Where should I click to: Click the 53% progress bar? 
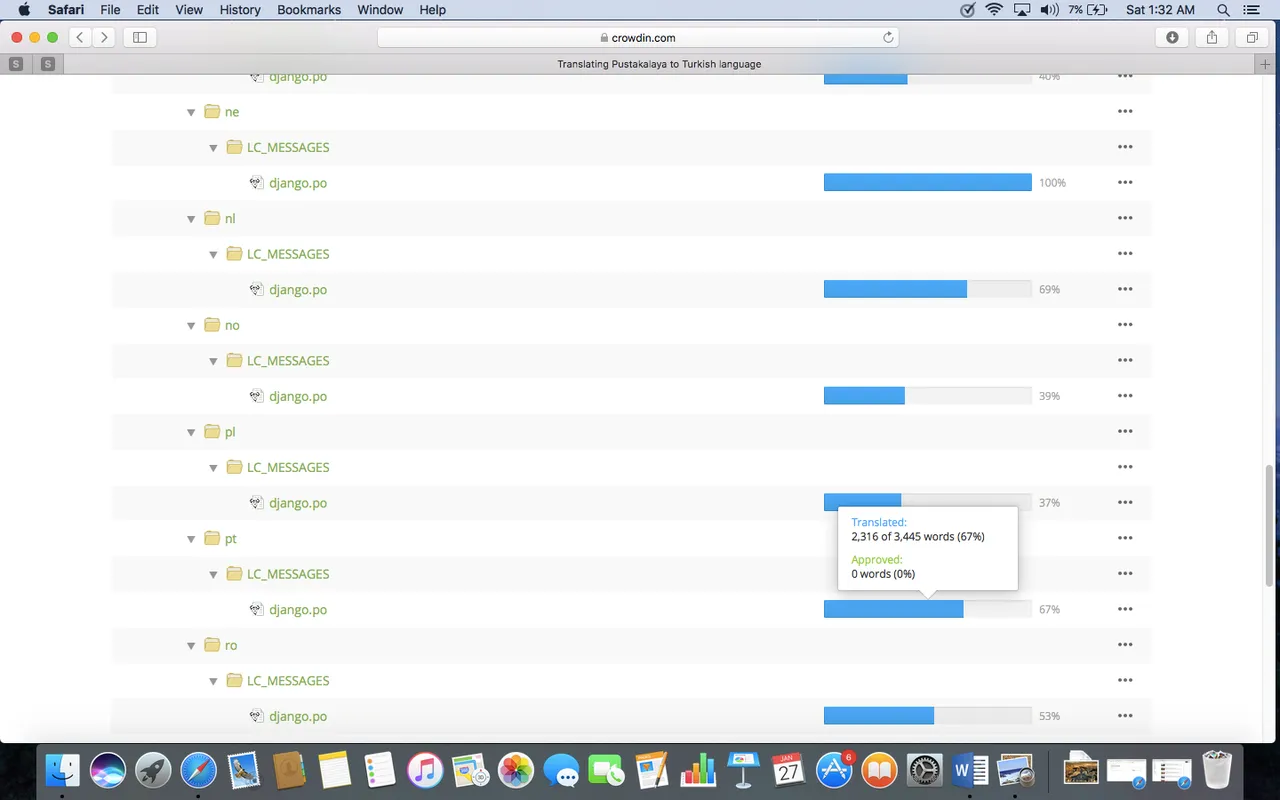(x=927, y=716)
